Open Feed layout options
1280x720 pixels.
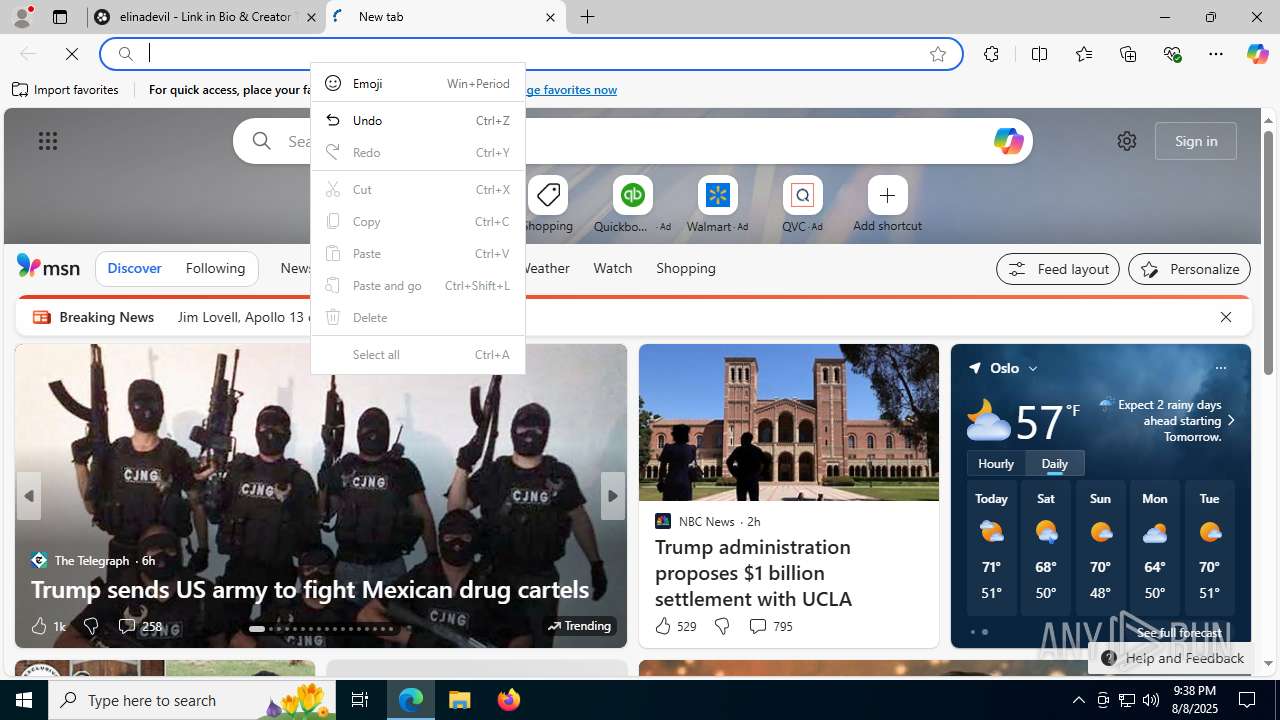[1058, 269]
